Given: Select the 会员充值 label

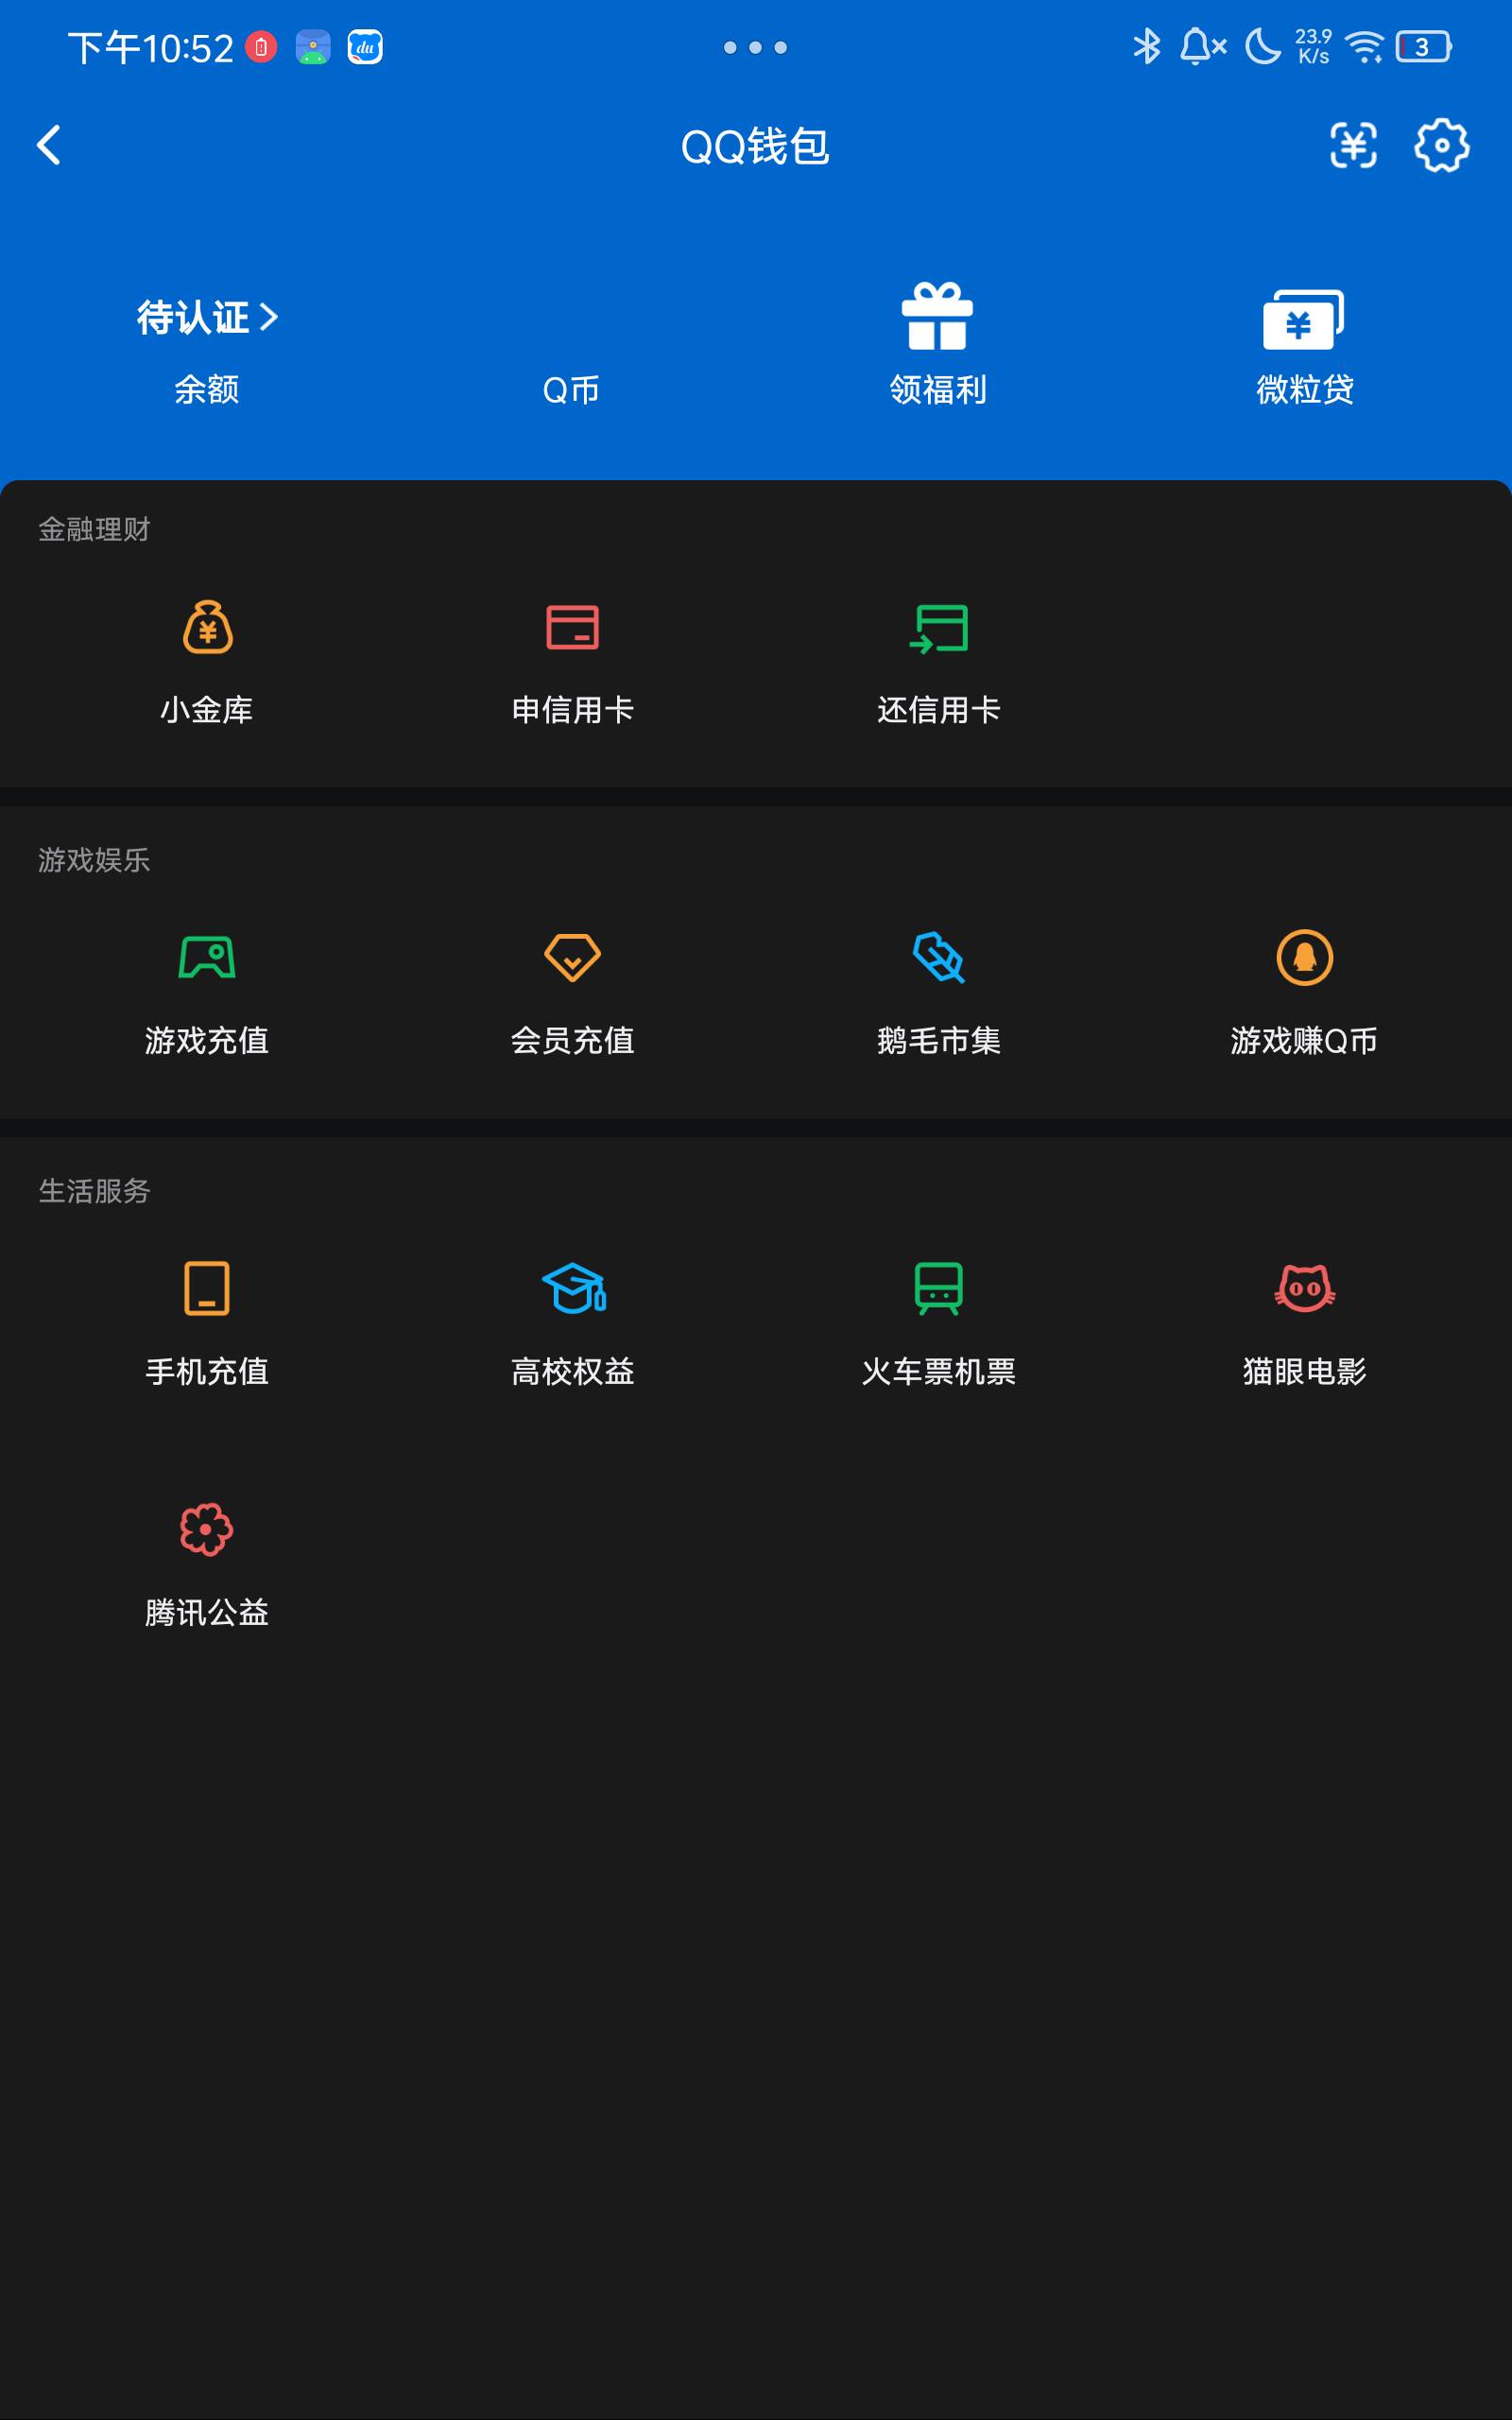Looking at the screenshot, I should (572, 1041).
